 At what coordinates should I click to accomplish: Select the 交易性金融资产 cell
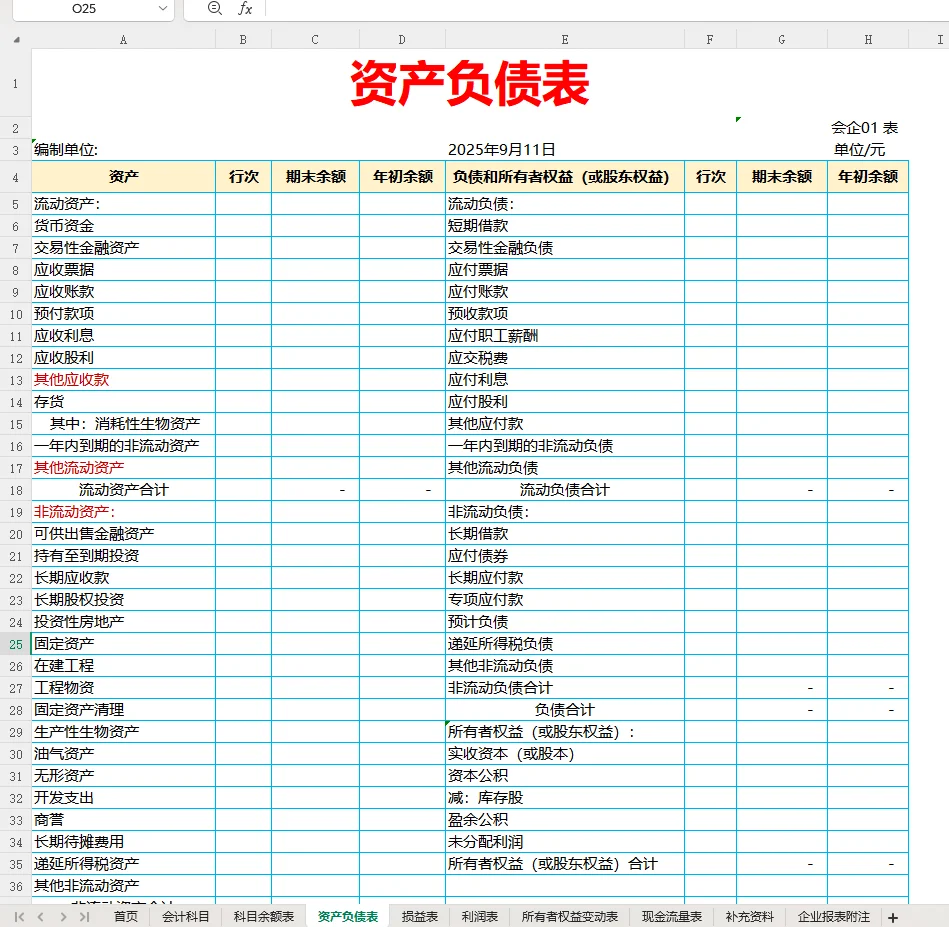coord(123,247)
